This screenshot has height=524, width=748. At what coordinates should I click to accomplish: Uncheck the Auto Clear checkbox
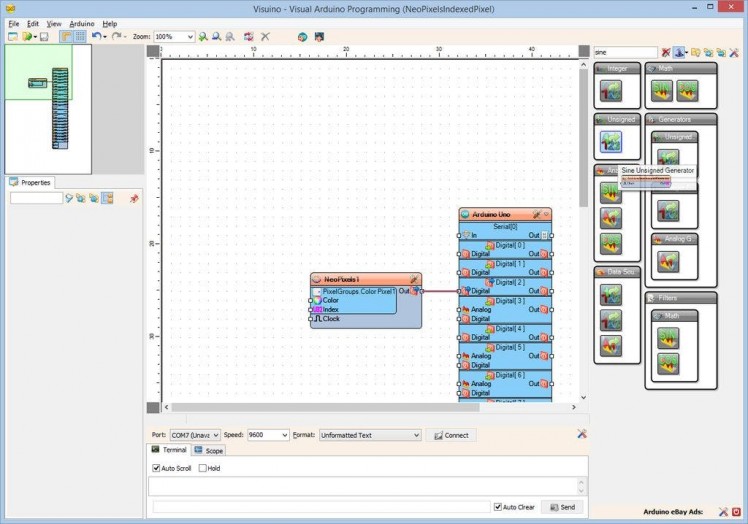(499, 507)
